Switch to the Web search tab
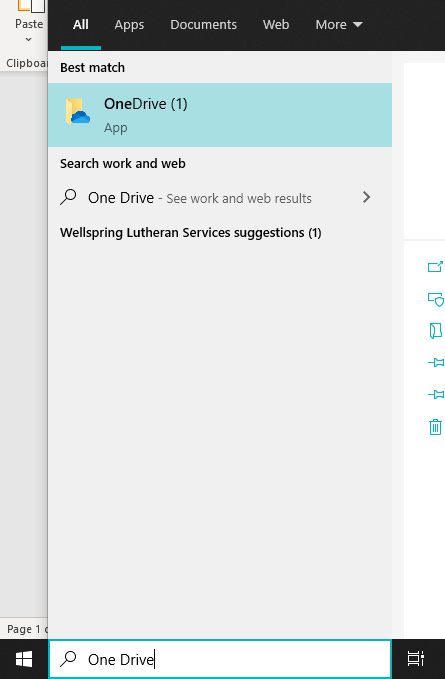The image size is (445, 679). (276, 25)
